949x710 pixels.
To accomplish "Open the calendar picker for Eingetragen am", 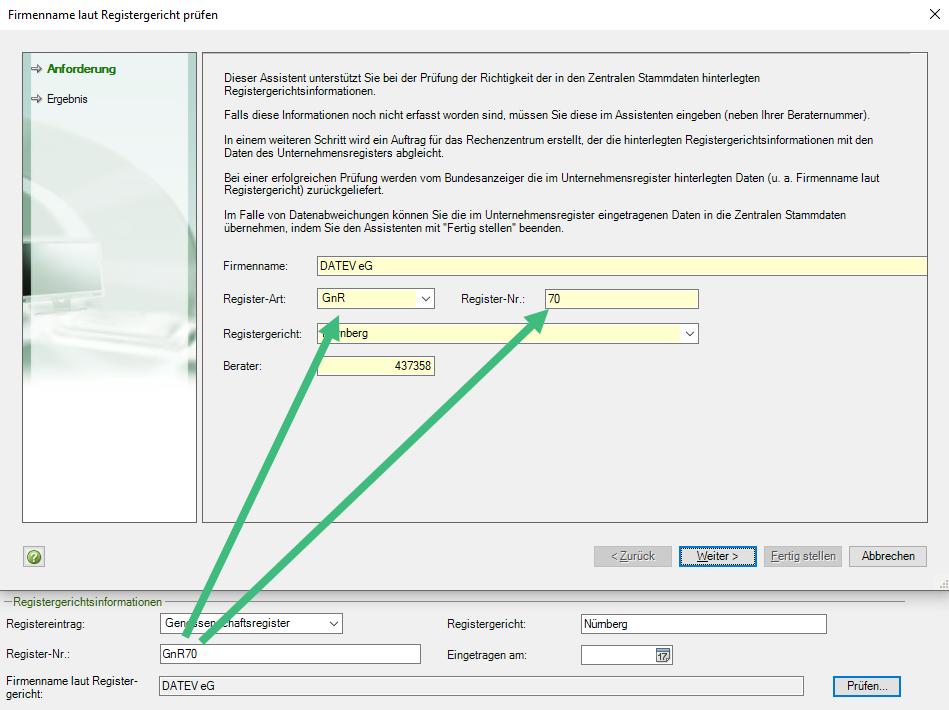I will click(x=663, y=654).
